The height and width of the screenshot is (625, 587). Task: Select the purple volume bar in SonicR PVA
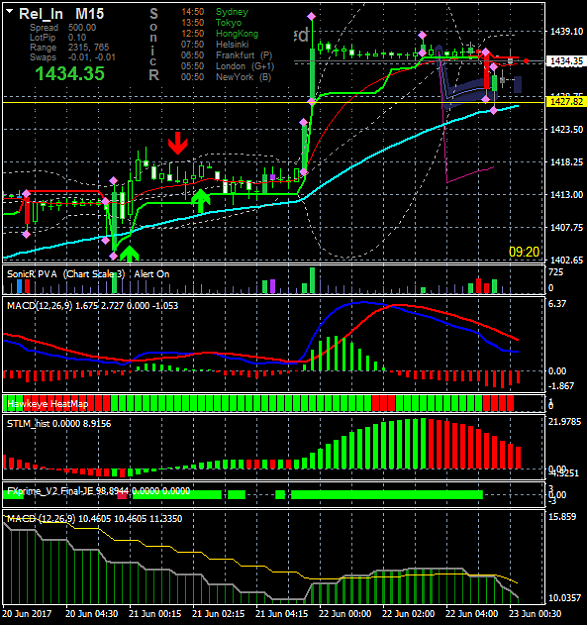(x=273, y=286)
